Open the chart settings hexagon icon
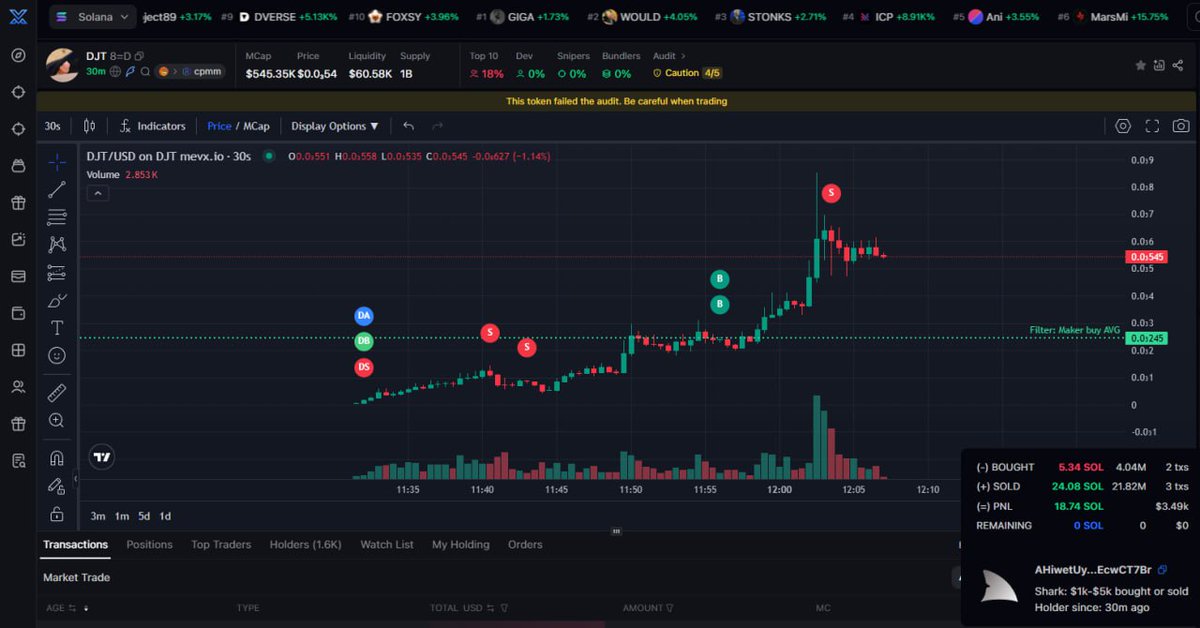This screenshot has height=628, width=1200. [x=1123, y=126]
